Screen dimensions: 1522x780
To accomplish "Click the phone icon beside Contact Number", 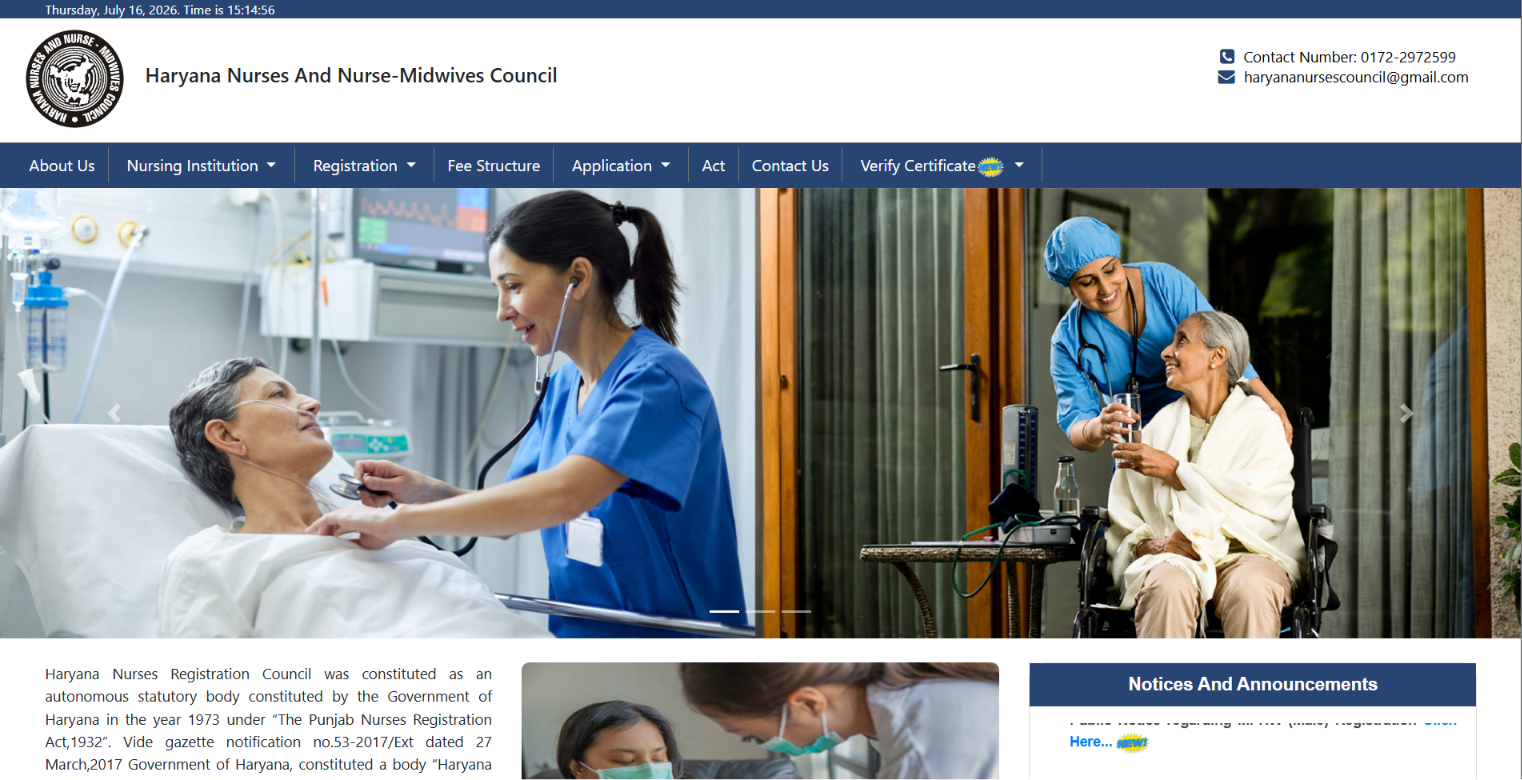I will pyautogui.click(x=1227, y=57).
